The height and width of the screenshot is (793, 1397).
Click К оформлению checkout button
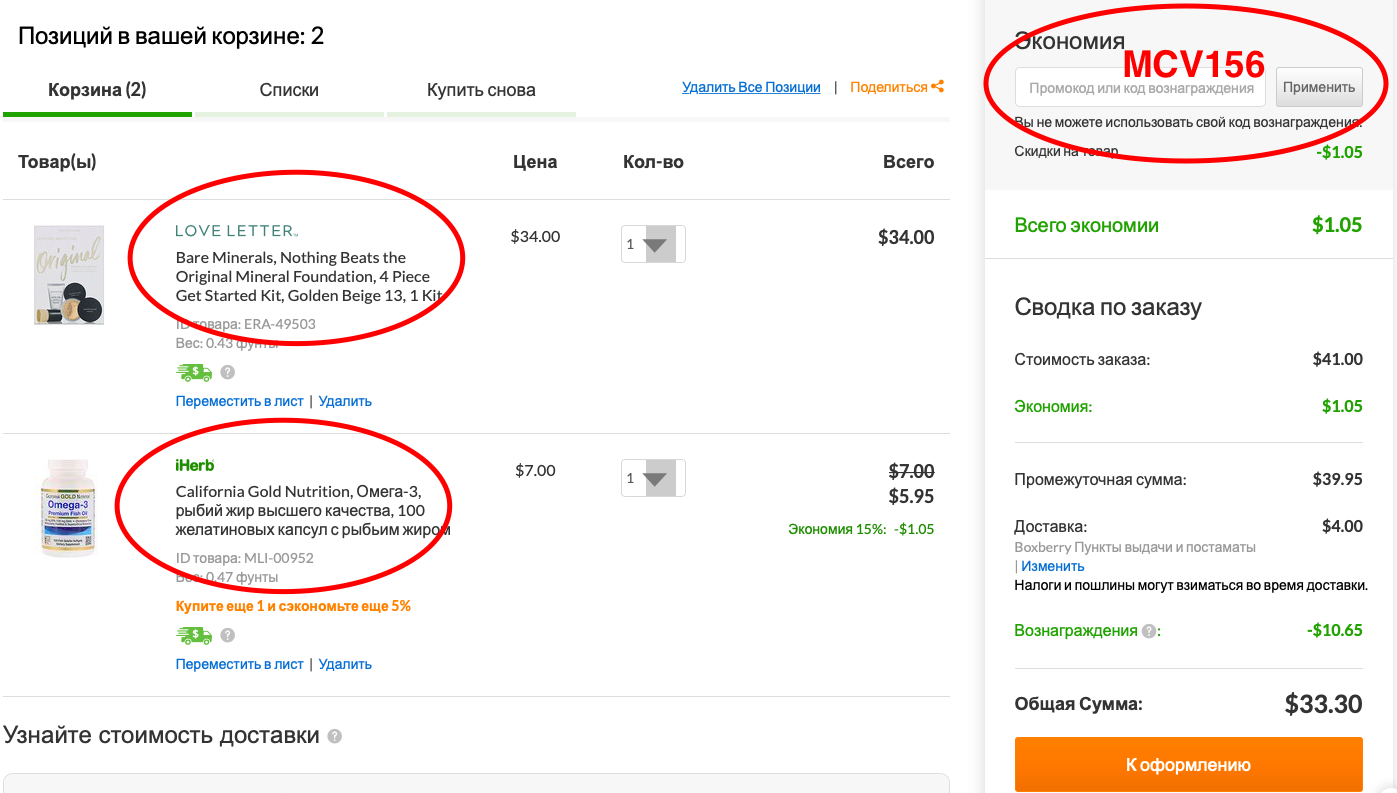(x=1188, y=765)
